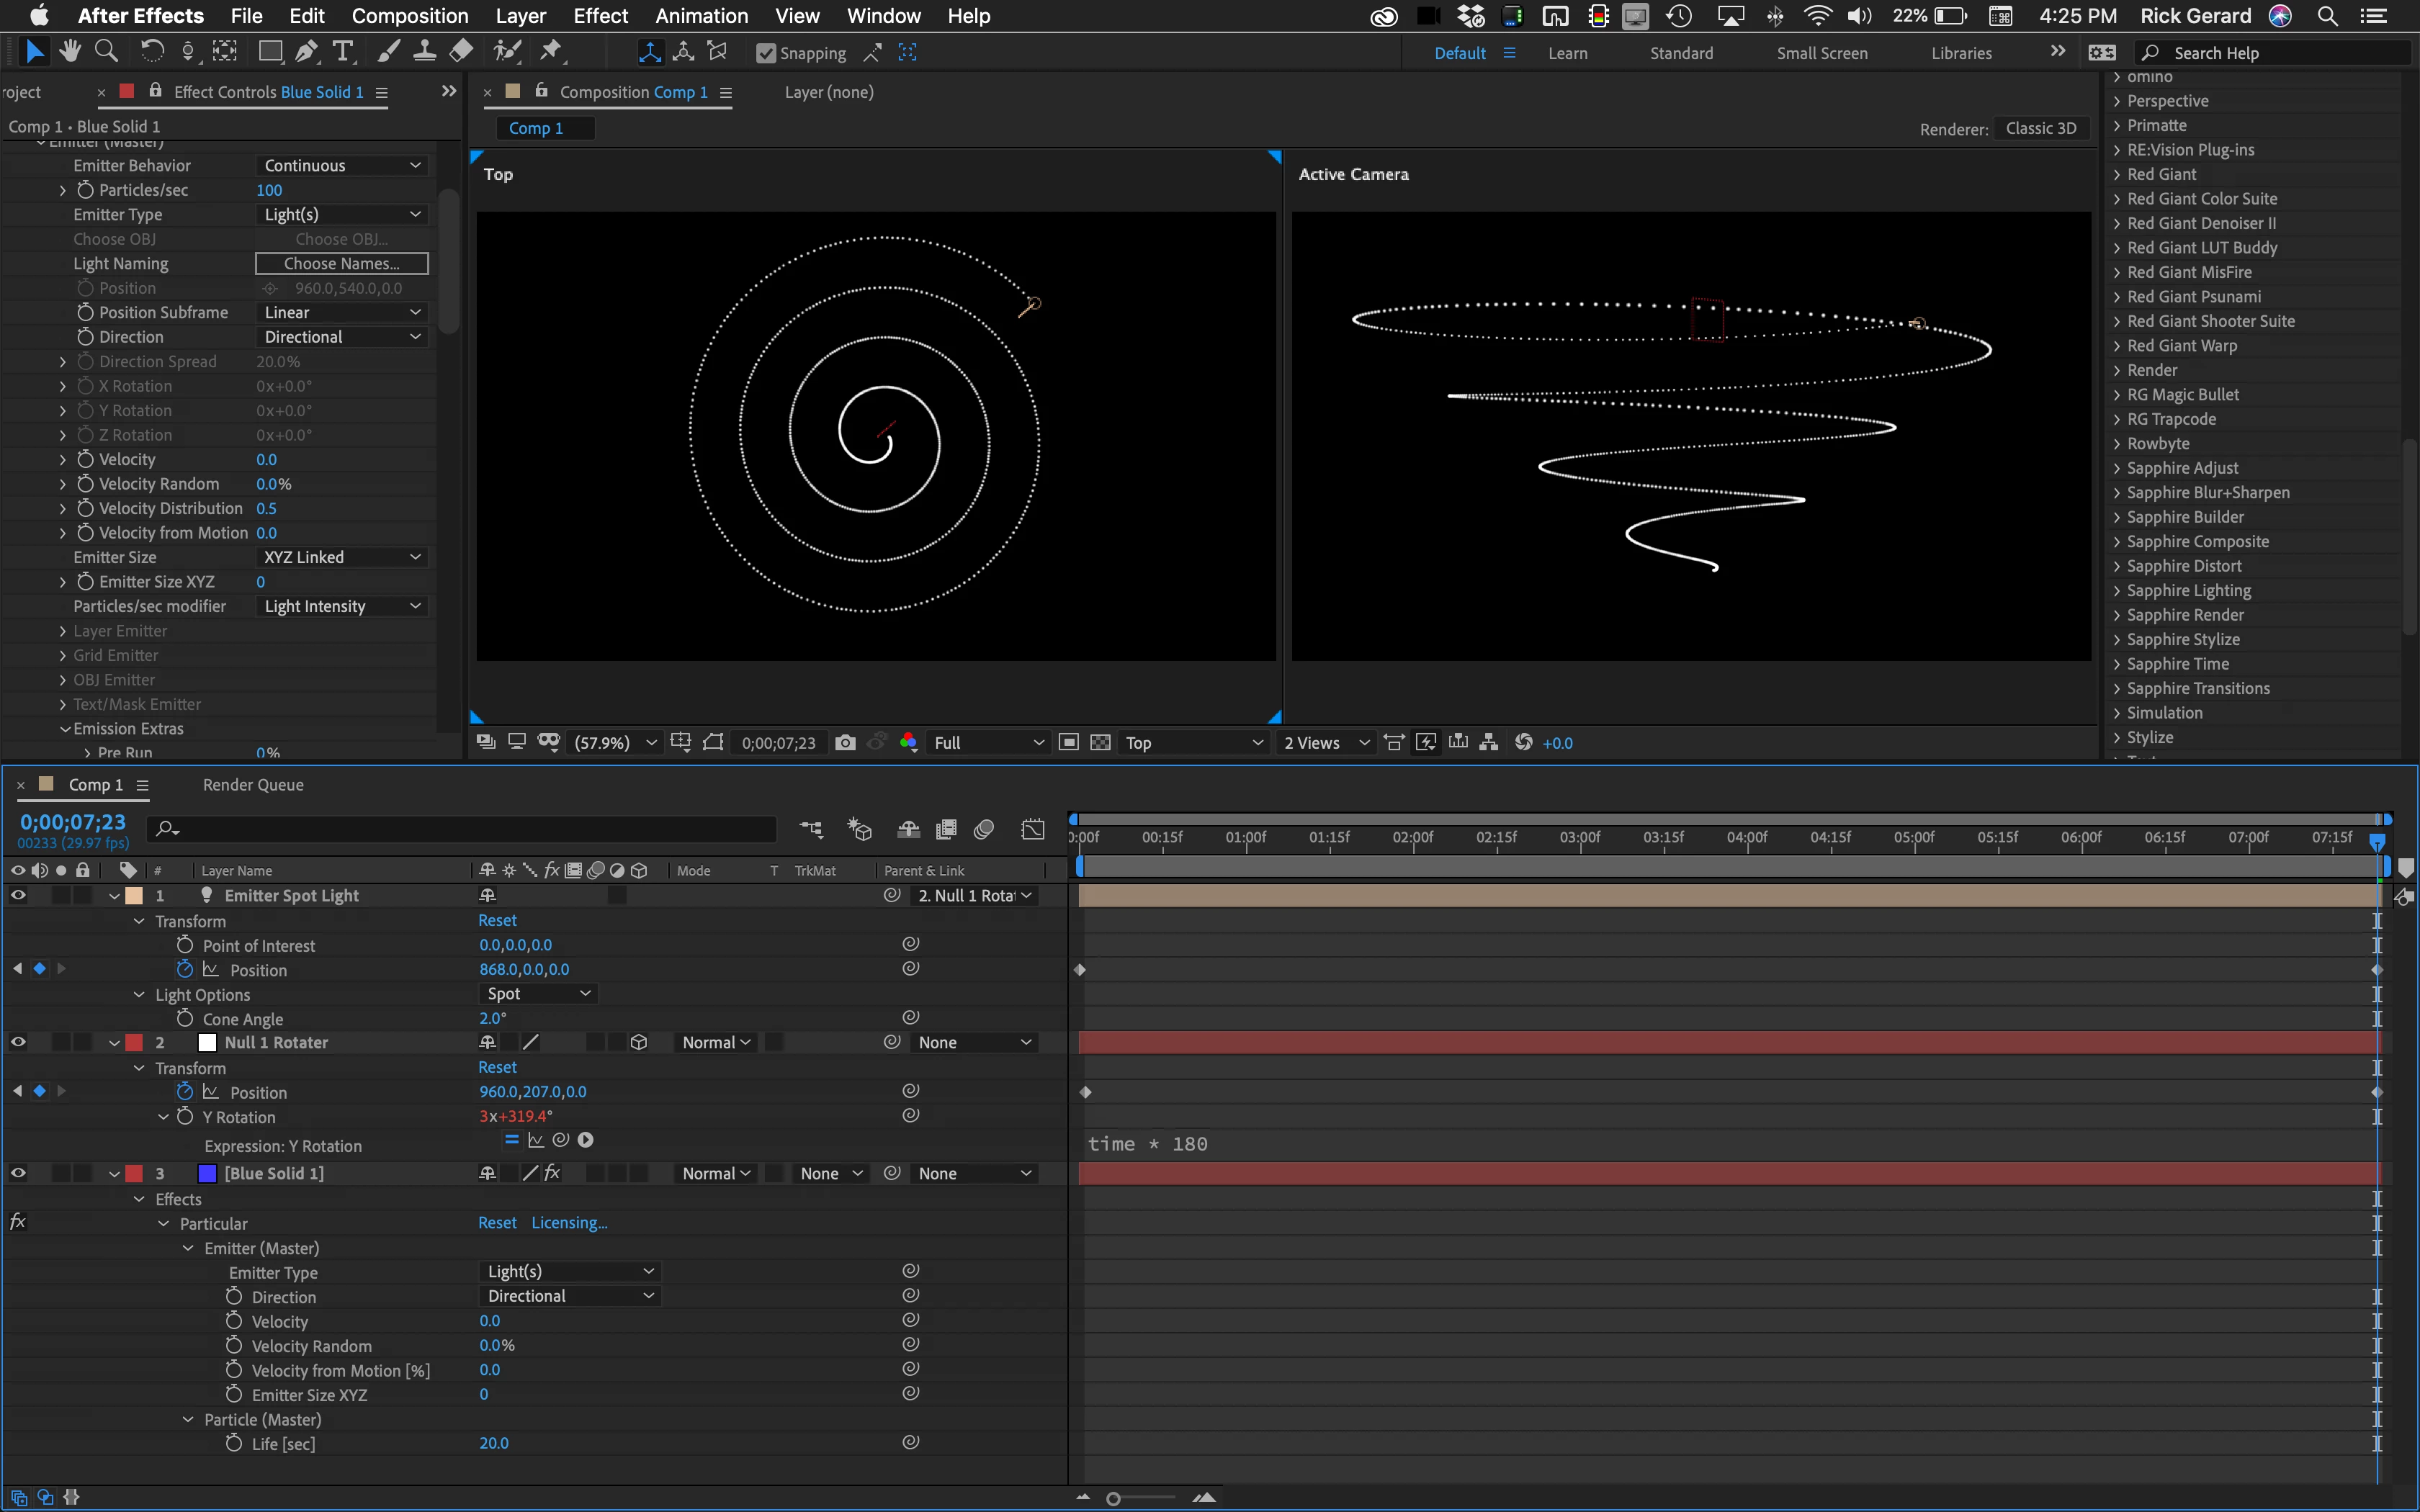Expand the Layer Emitter group
The width and height of the screenshot is (2420, 1512).
63,631
